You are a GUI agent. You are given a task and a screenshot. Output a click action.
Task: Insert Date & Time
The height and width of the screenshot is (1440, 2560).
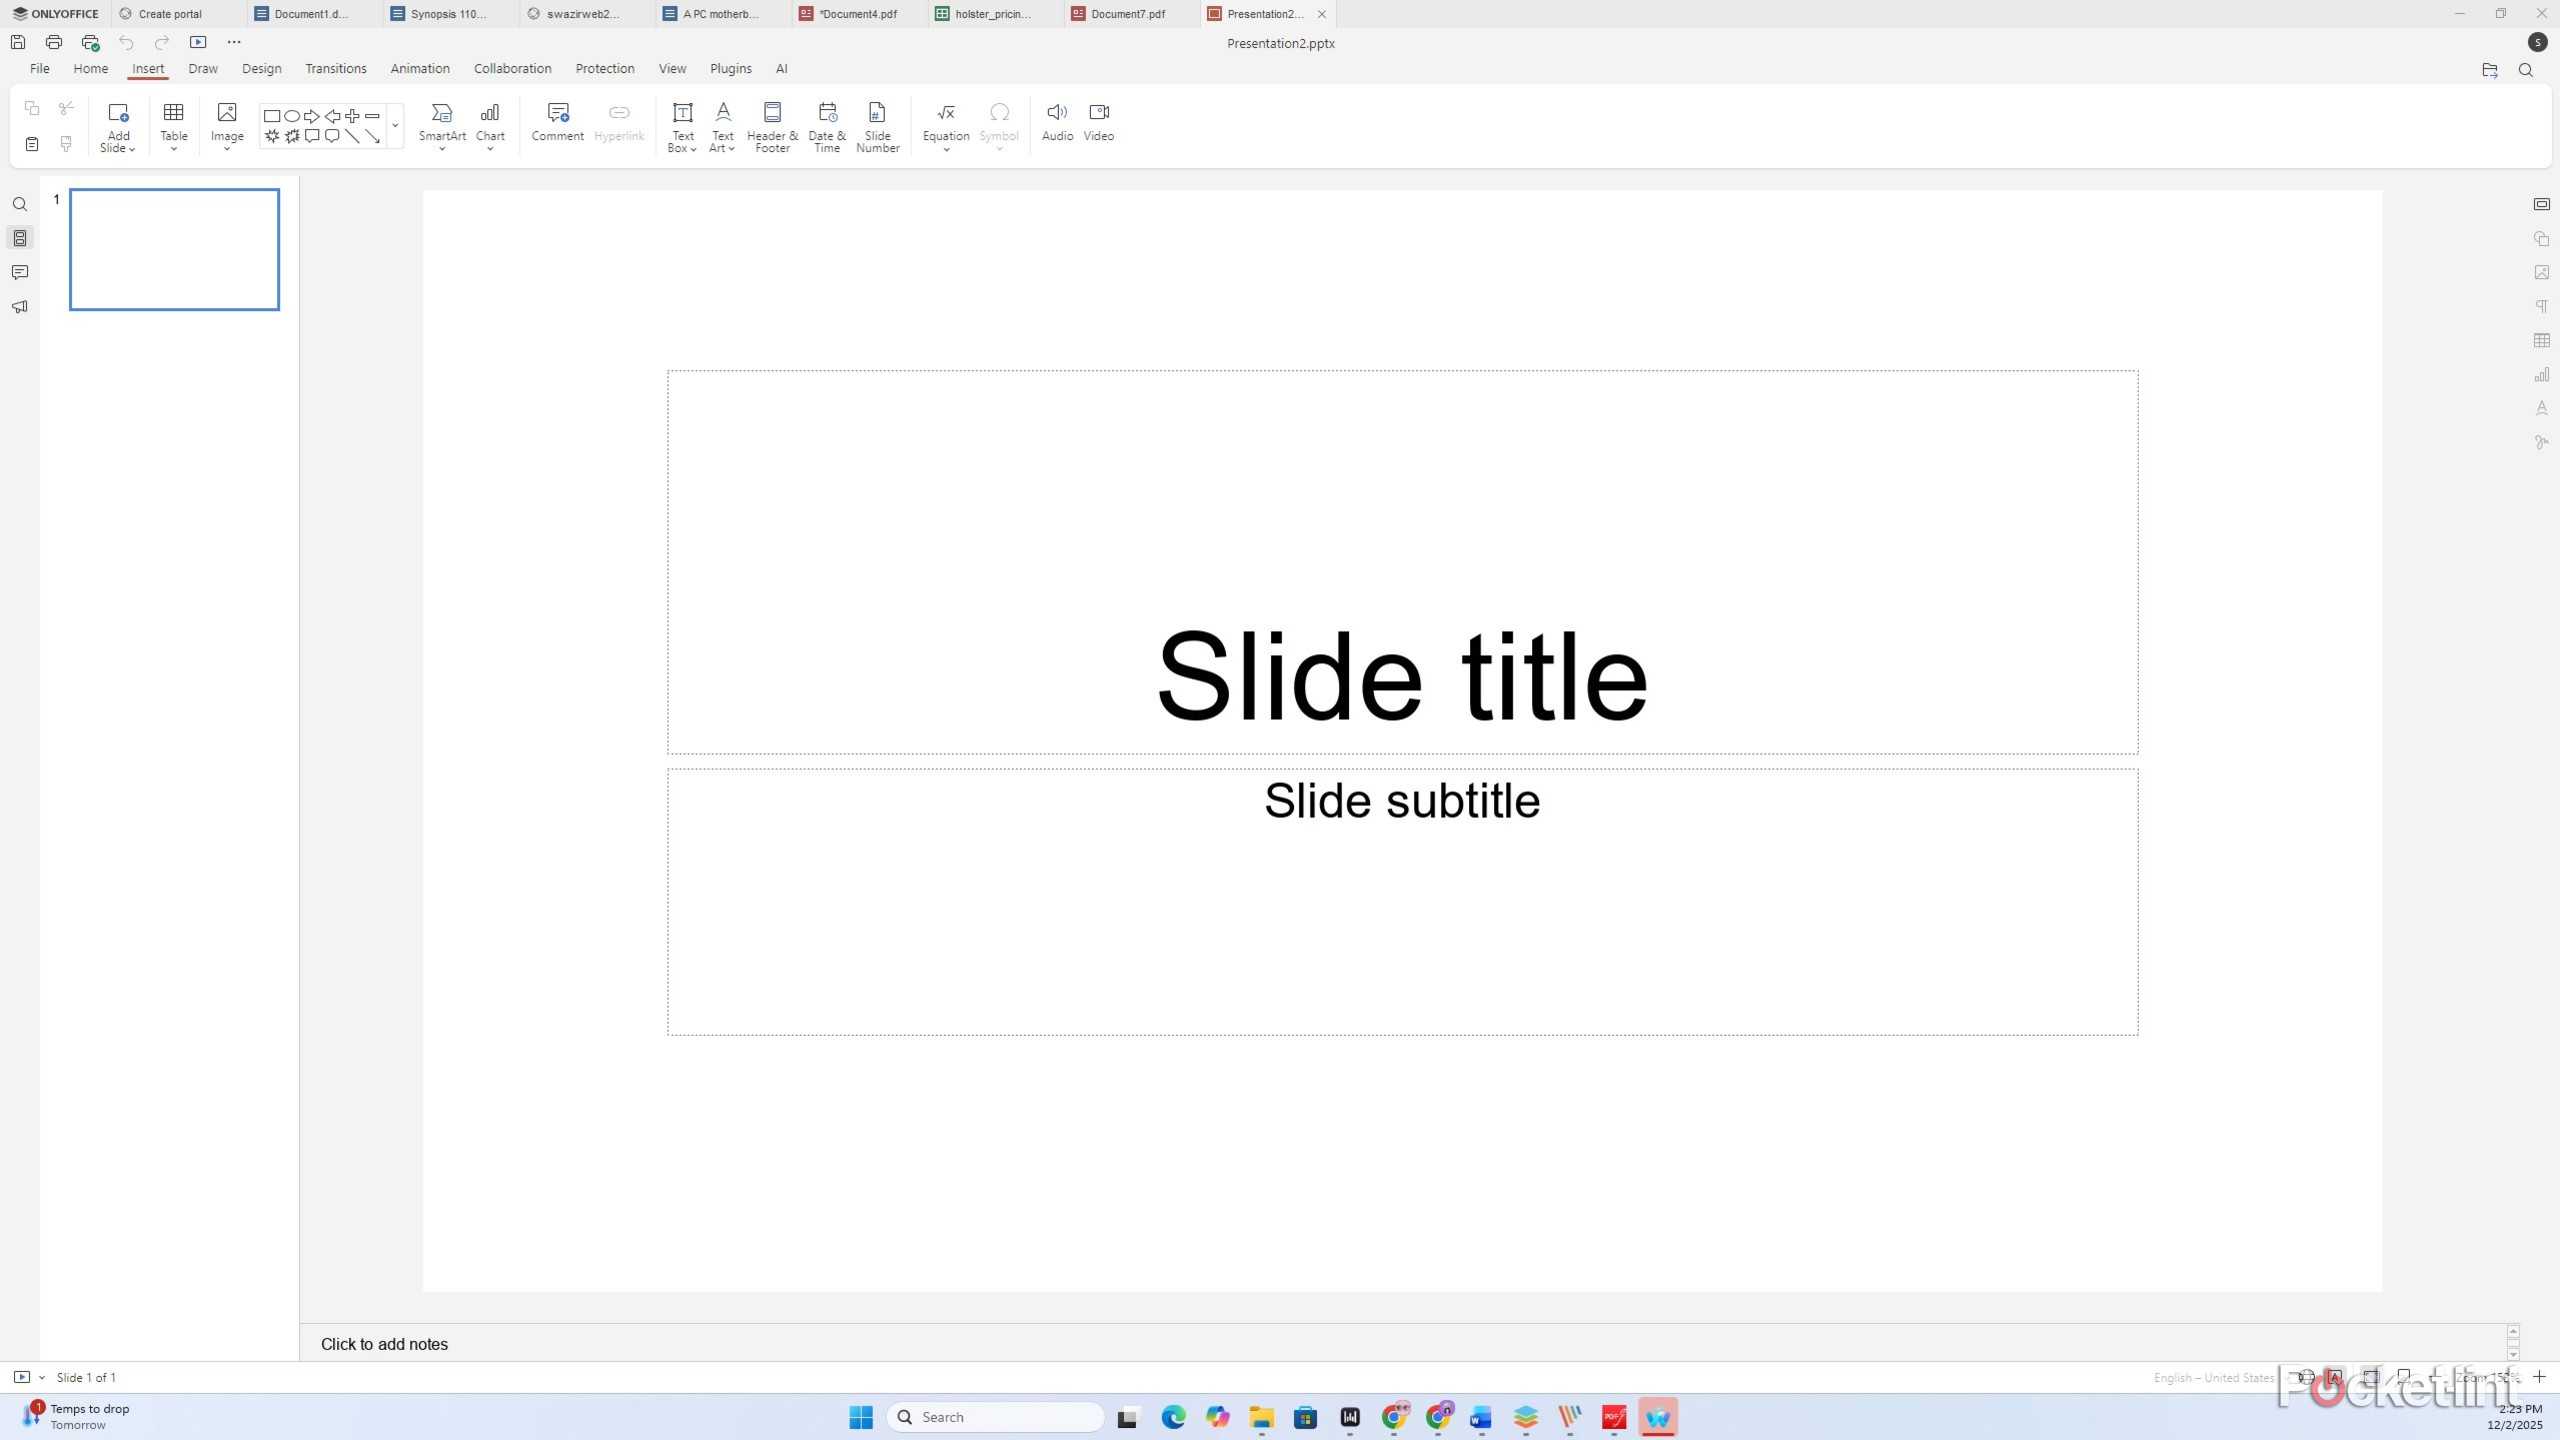click(x=827, y=127)
